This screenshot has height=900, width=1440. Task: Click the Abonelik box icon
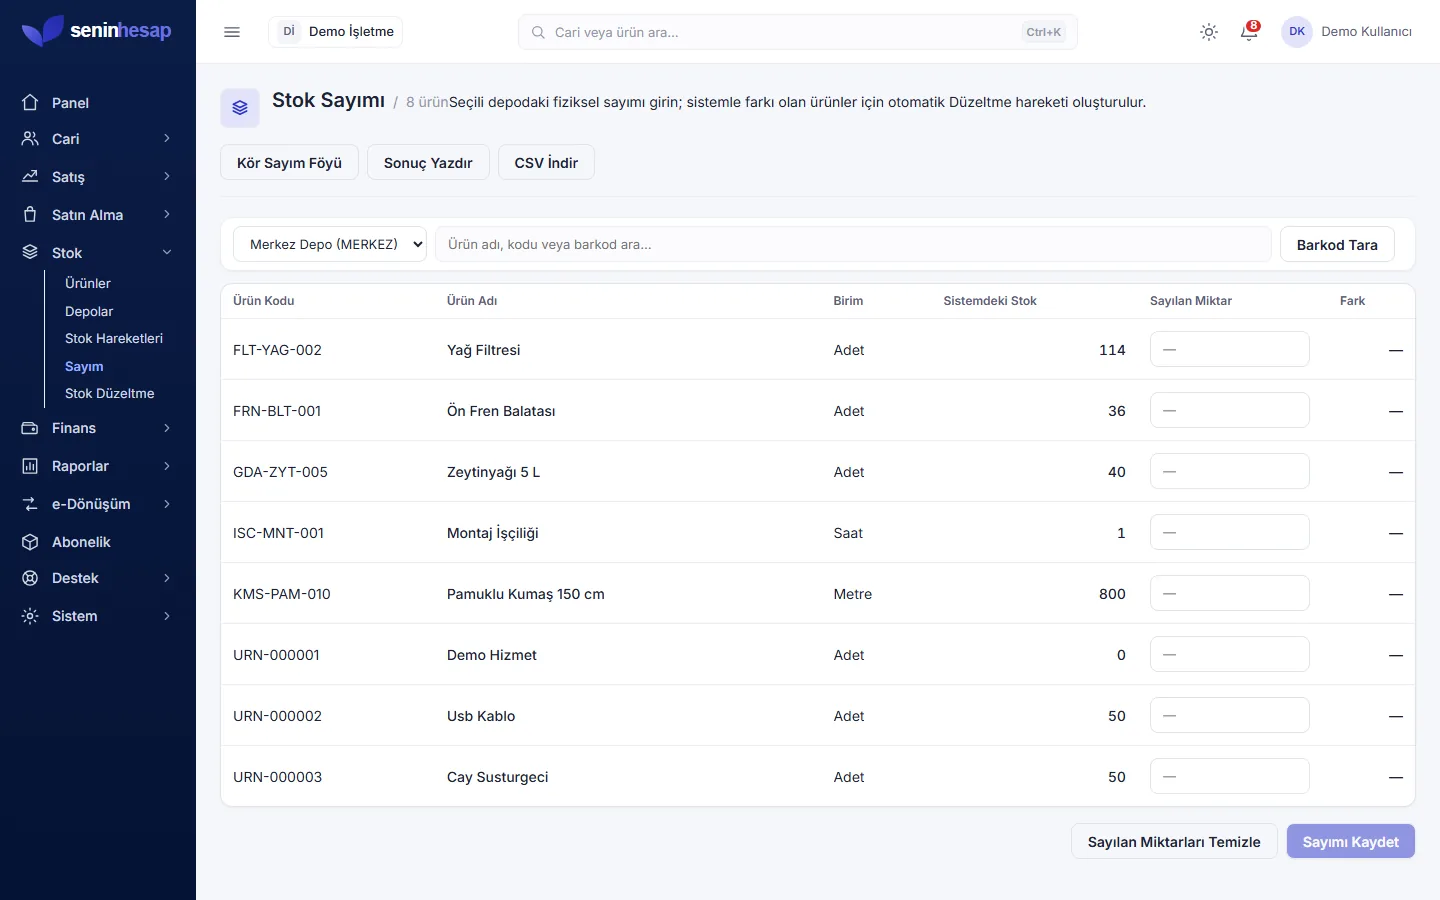30,542
